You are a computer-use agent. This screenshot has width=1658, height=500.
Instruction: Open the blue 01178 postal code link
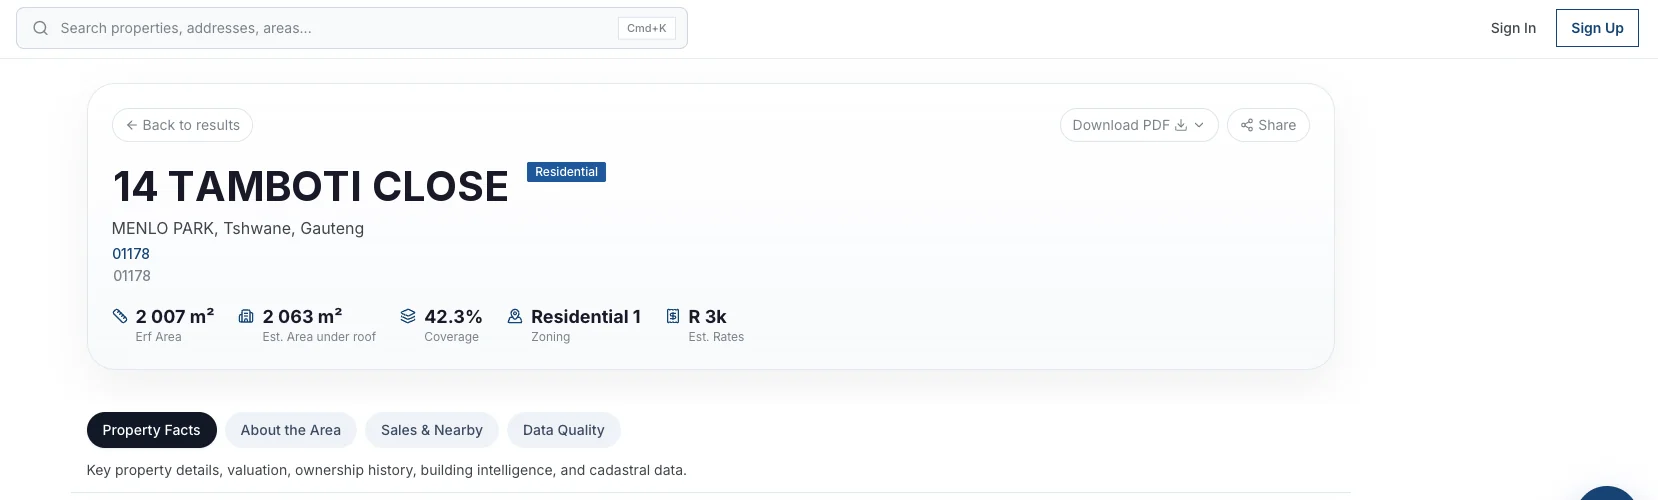click(x=131, y=254)
